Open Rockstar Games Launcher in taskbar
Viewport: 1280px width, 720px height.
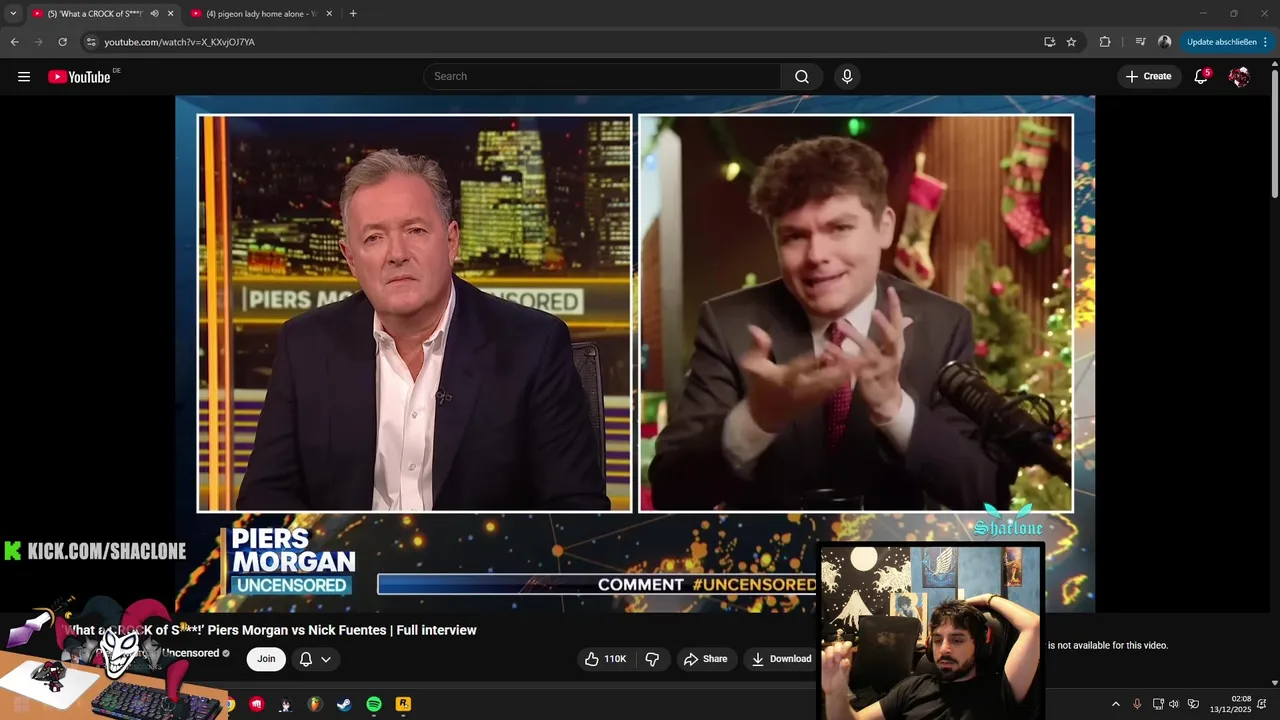point(403,704)
